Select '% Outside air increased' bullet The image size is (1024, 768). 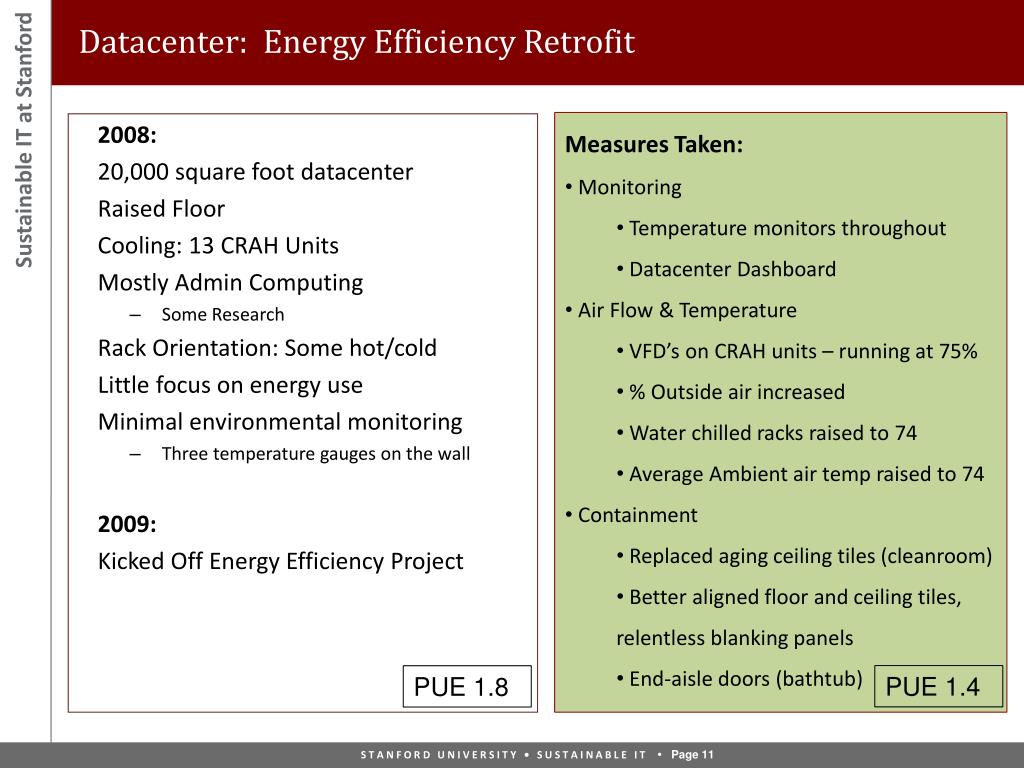point(731,392)
